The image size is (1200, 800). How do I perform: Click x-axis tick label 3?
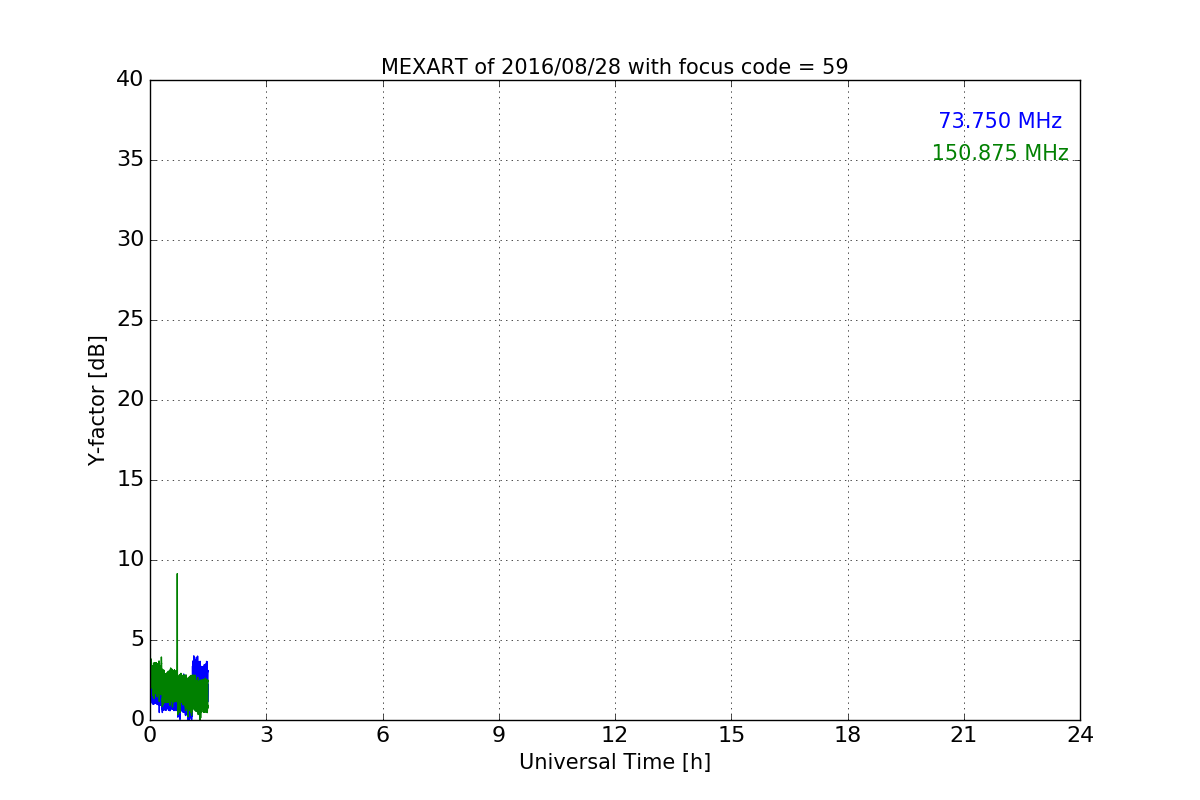266,735
